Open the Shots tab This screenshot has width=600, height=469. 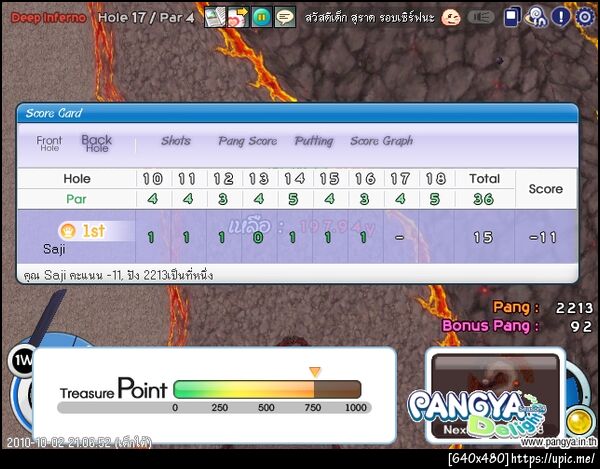176,141
